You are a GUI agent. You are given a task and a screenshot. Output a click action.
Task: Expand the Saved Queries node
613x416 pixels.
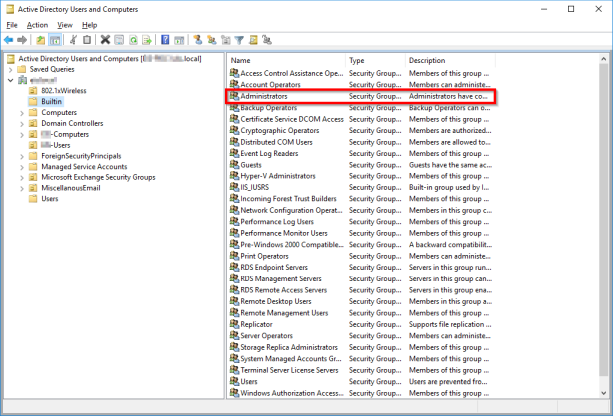click(x=11, y=70)
